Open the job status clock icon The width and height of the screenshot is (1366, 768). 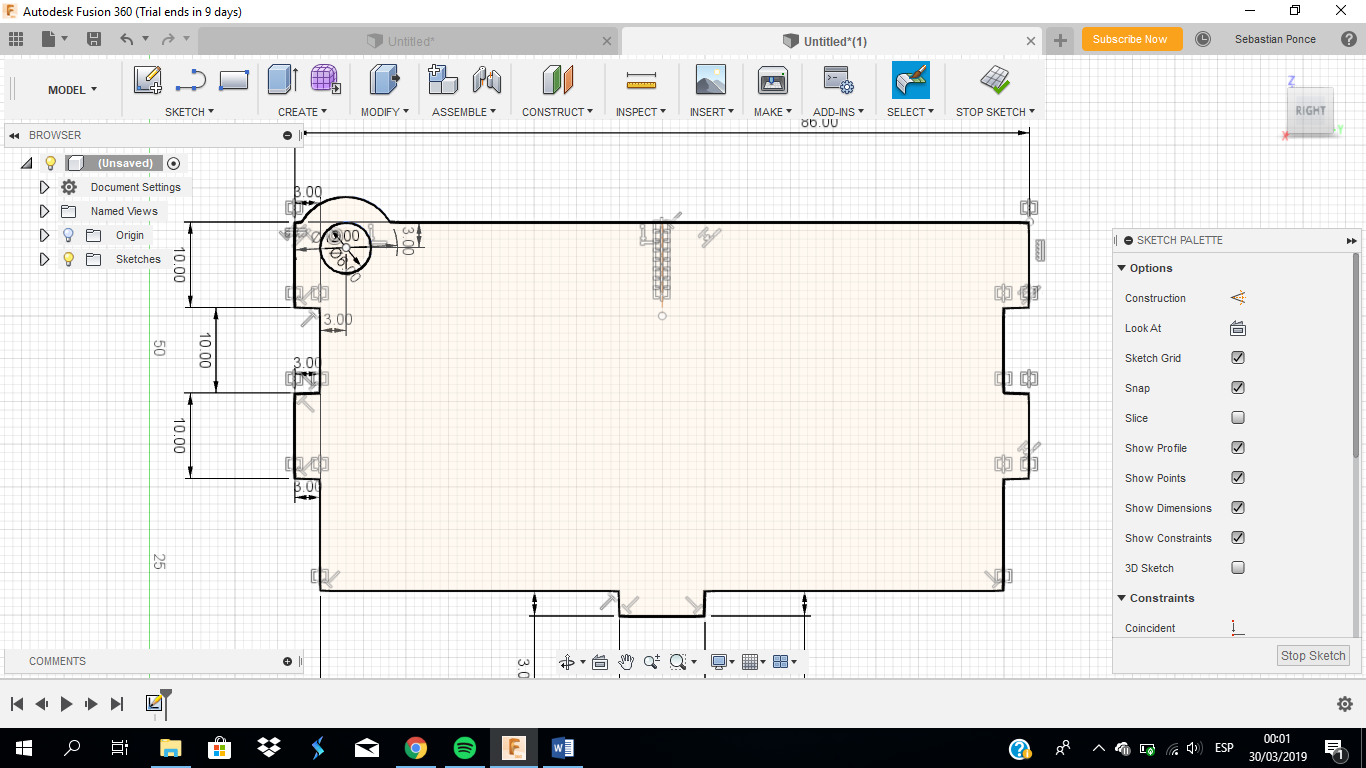(1203, 39)
